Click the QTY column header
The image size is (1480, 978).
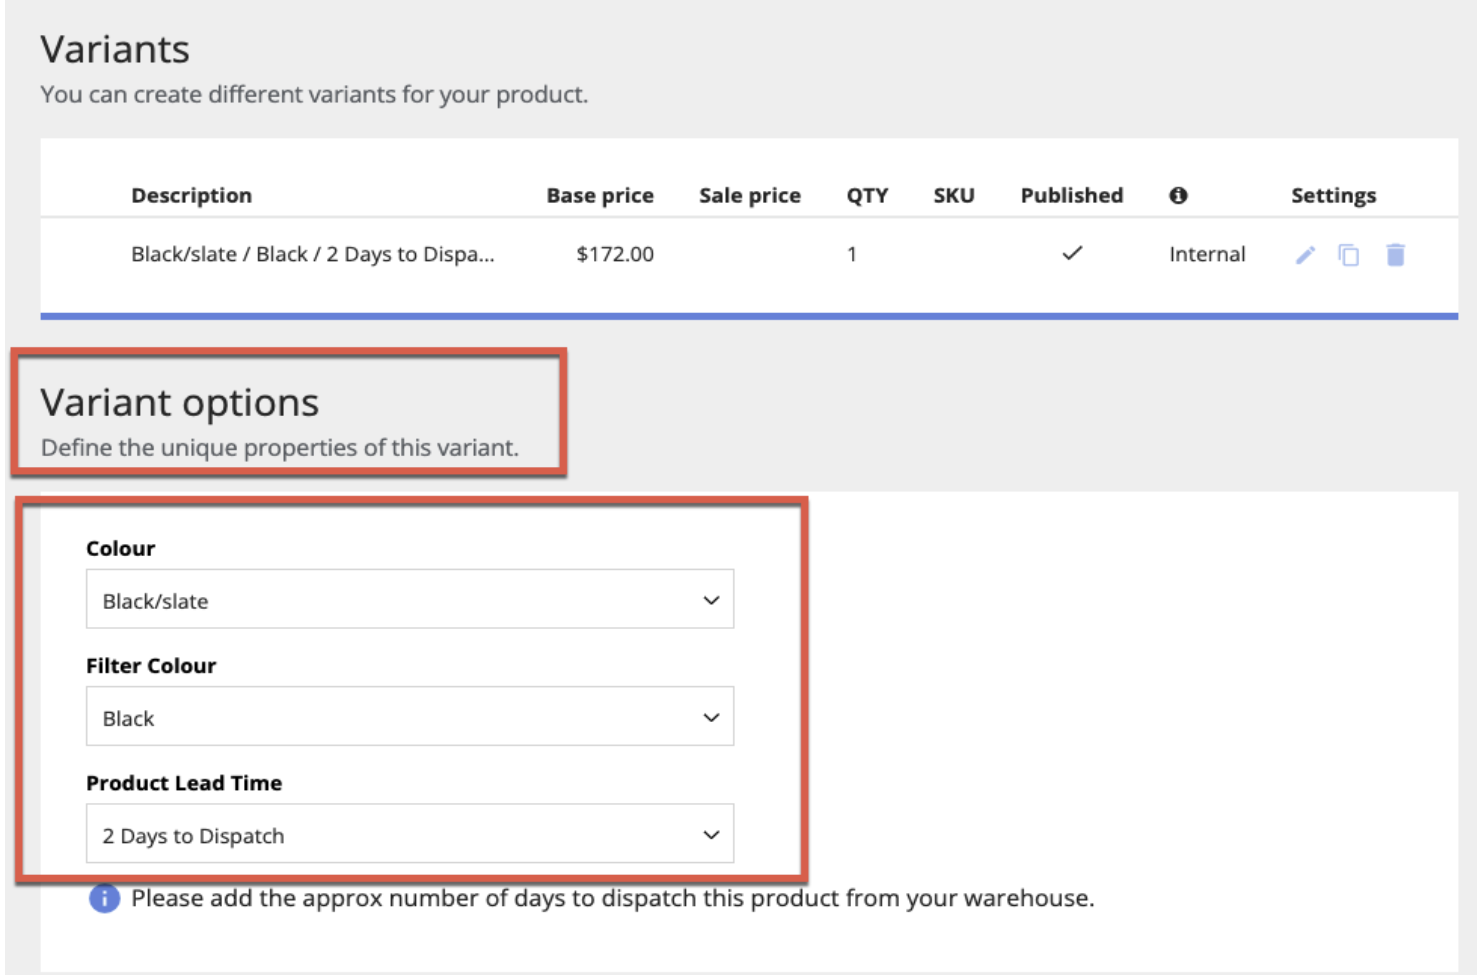point(867,195)
